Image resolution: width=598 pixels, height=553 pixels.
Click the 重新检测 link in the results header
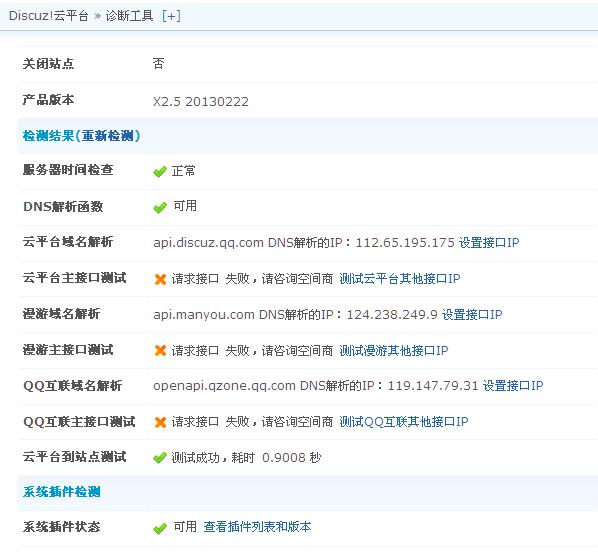[107, 135]
